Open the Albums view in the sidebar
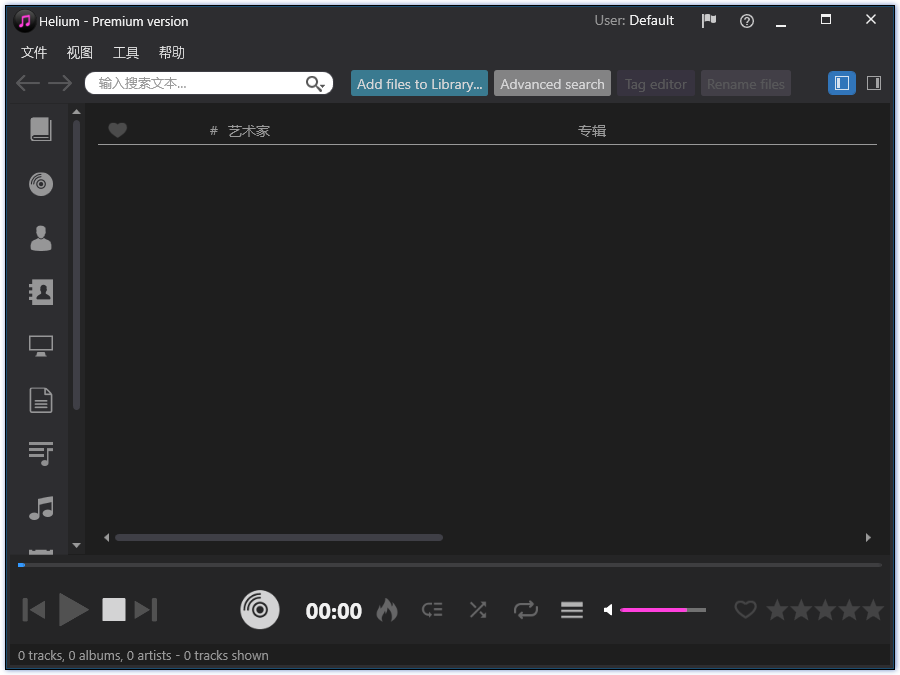This screenshot has width=900, height=675. click(40, 184)
